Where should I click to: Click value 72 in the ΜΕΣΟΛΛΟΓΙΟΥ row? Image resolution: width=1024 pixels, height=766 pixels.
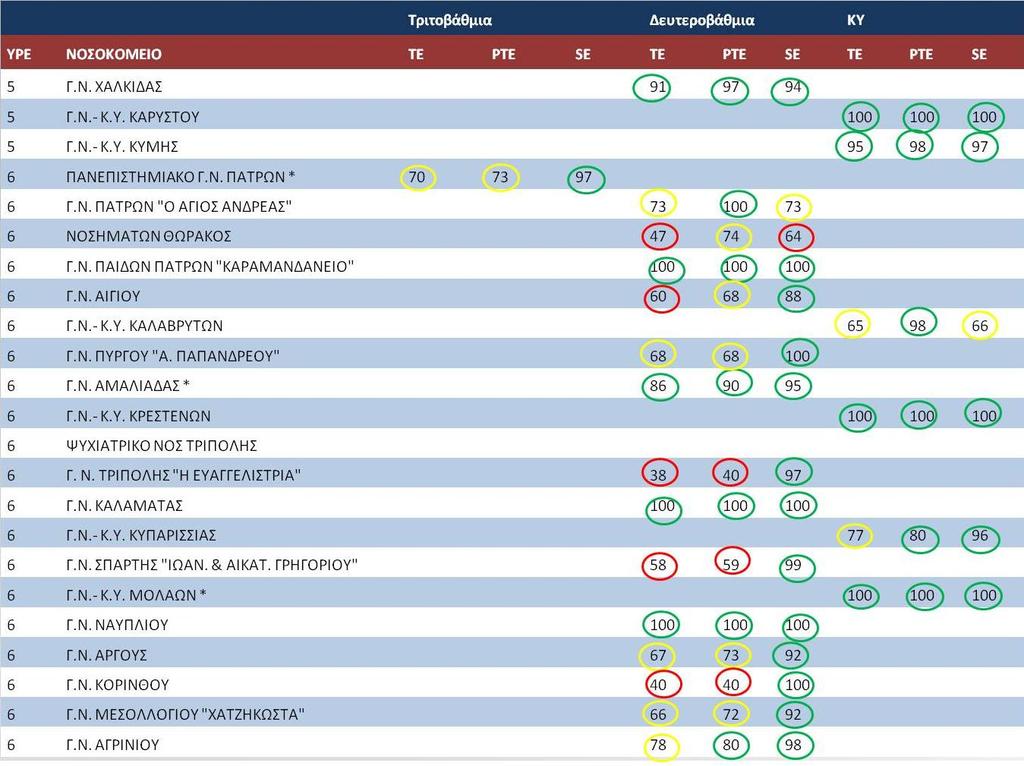click(732, 714)
